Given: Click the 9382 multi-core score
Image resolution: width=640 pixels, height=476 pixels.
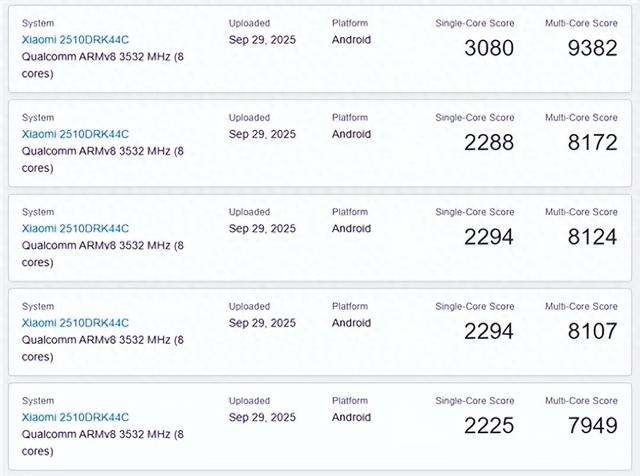Looking at the screenshot, I should [592, 48].
